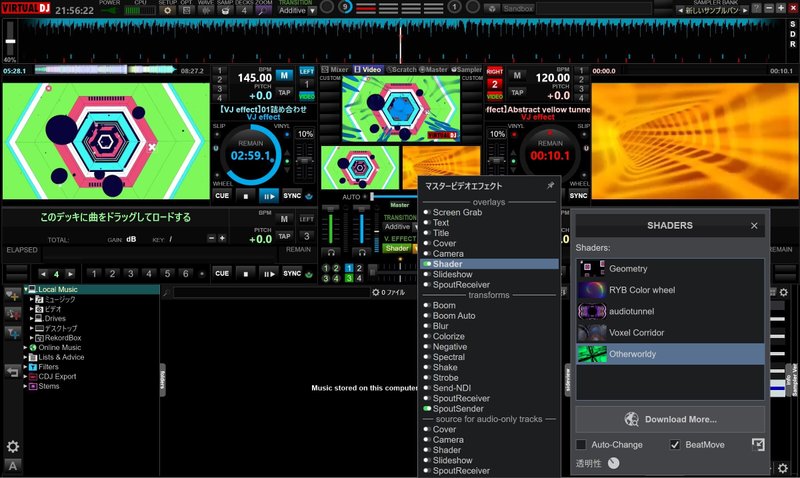Click deck 1 volume fader
The height and width of the screenshot is (478, 800).
pos(331,224)
